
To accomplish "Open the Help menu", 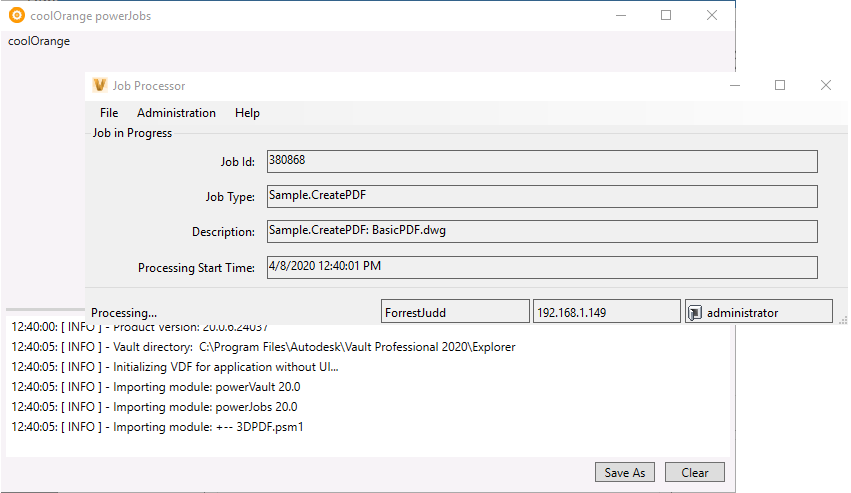I will [x=247, y=113].
